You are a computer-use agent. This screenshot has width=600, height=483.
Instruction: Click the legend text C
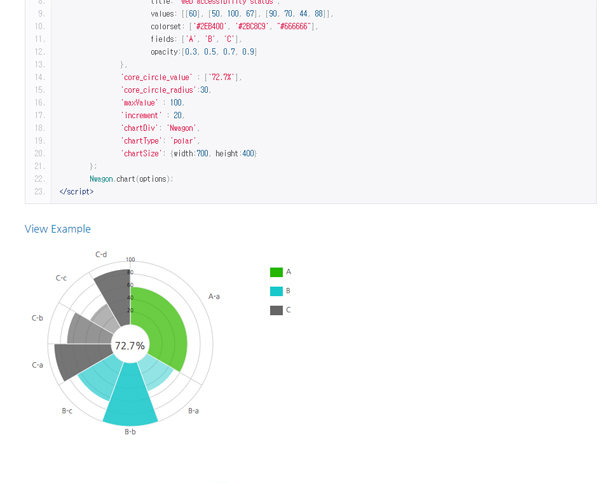coord(289,310)
